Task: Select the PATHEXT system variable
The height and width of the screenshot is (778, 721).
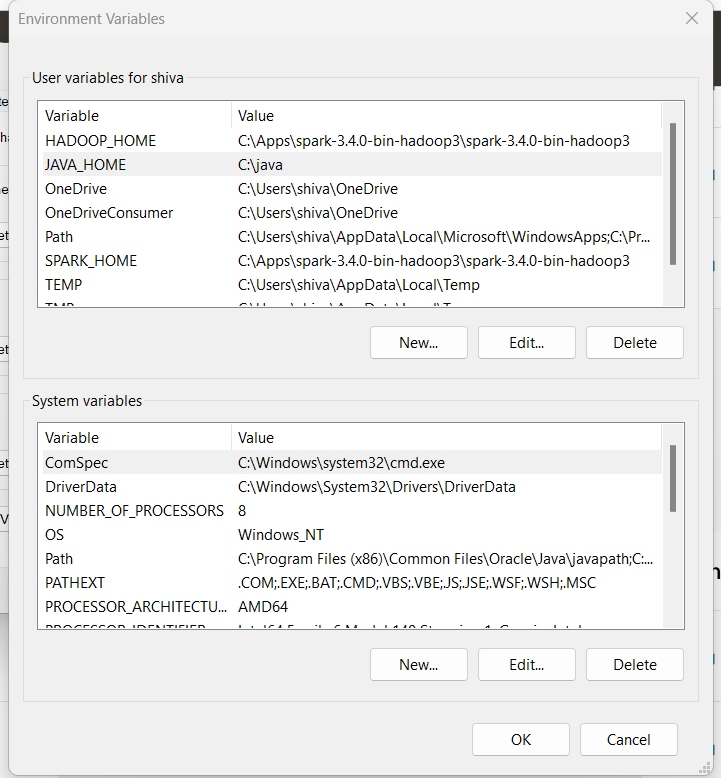Action: [352, 583]
